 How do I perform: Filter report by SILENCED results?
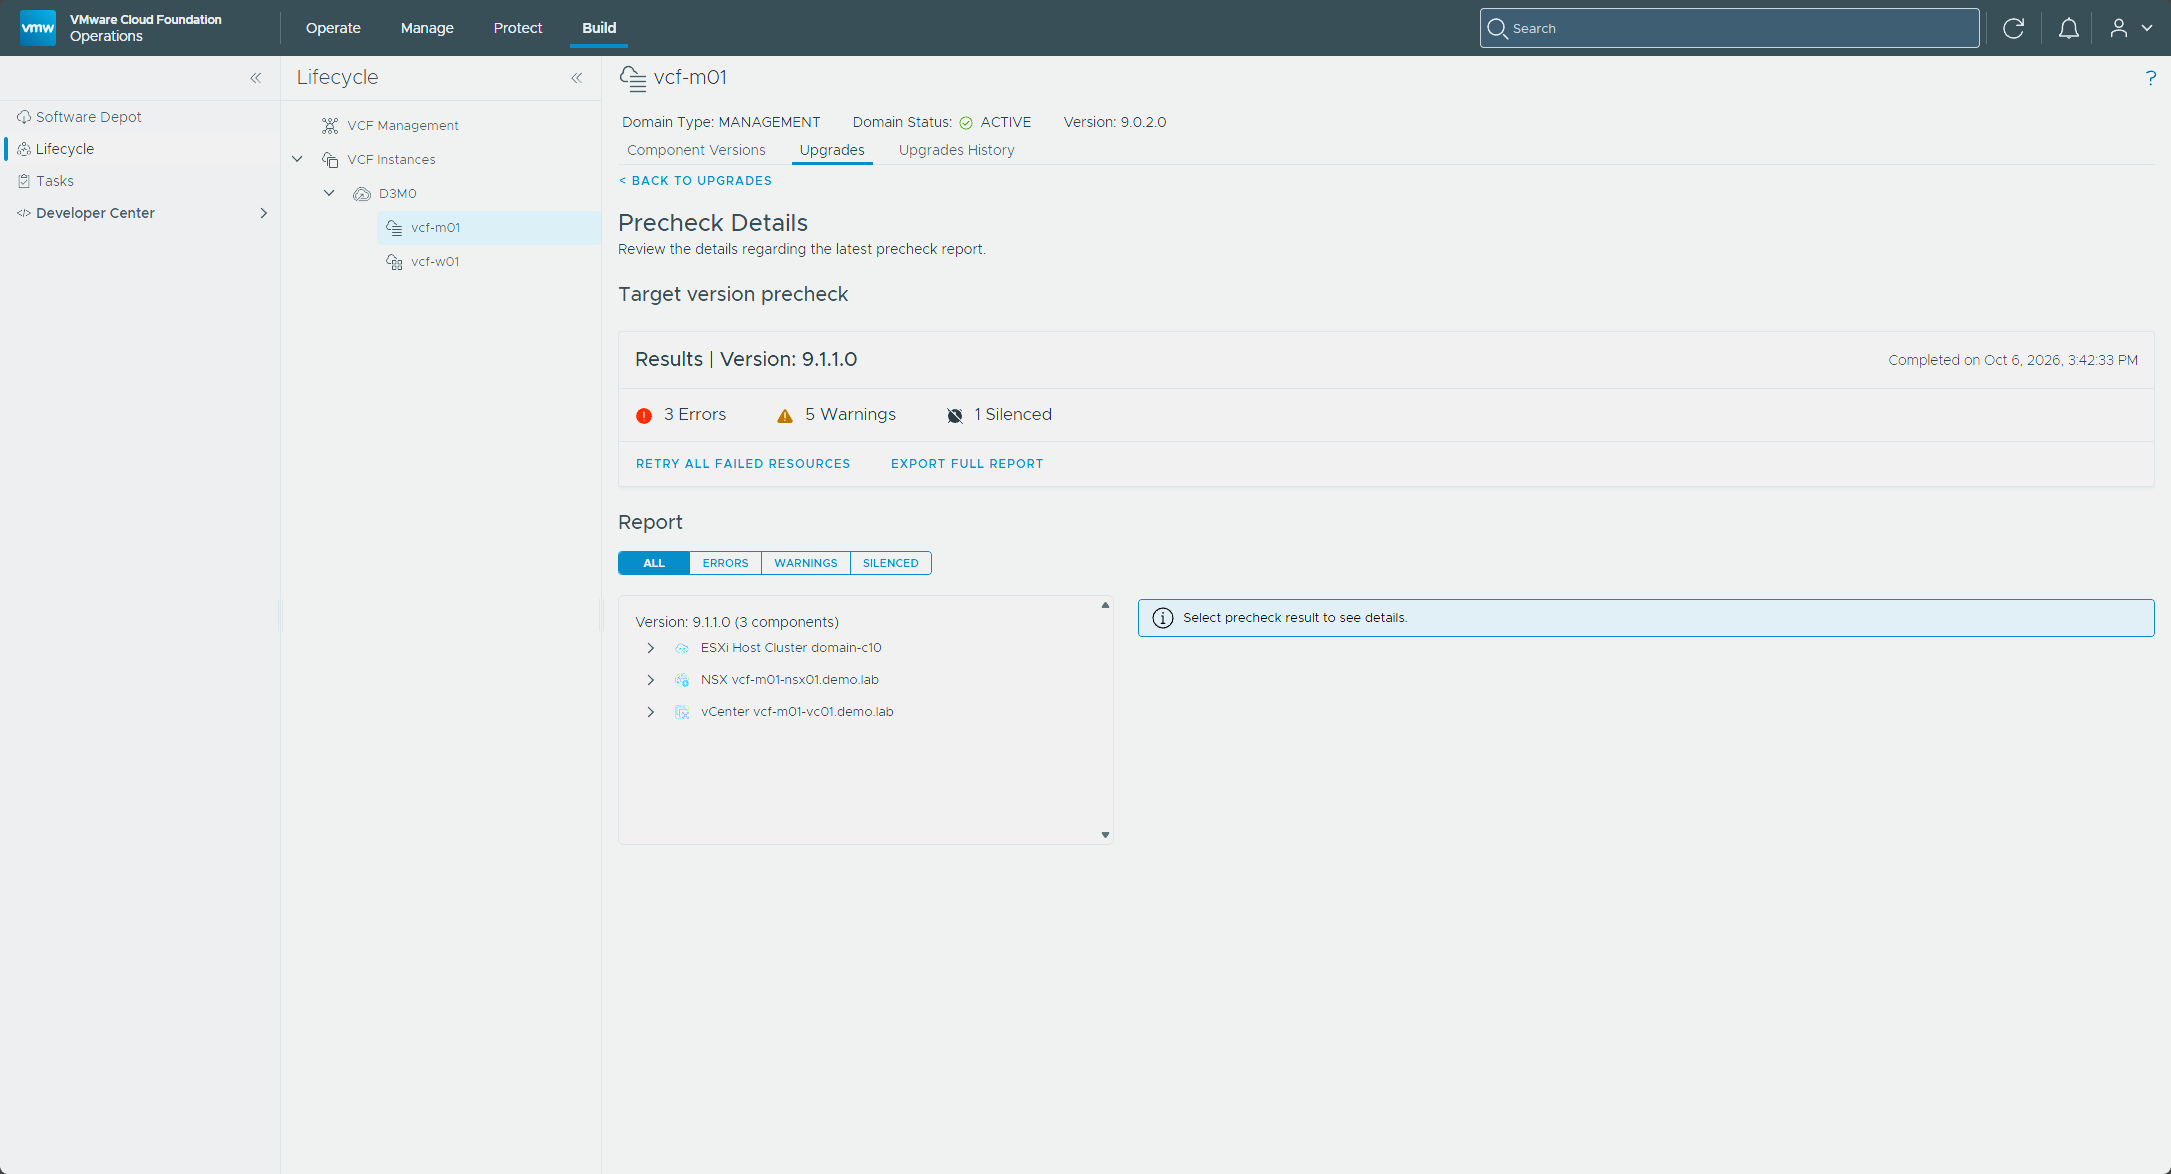coord(890,563)
